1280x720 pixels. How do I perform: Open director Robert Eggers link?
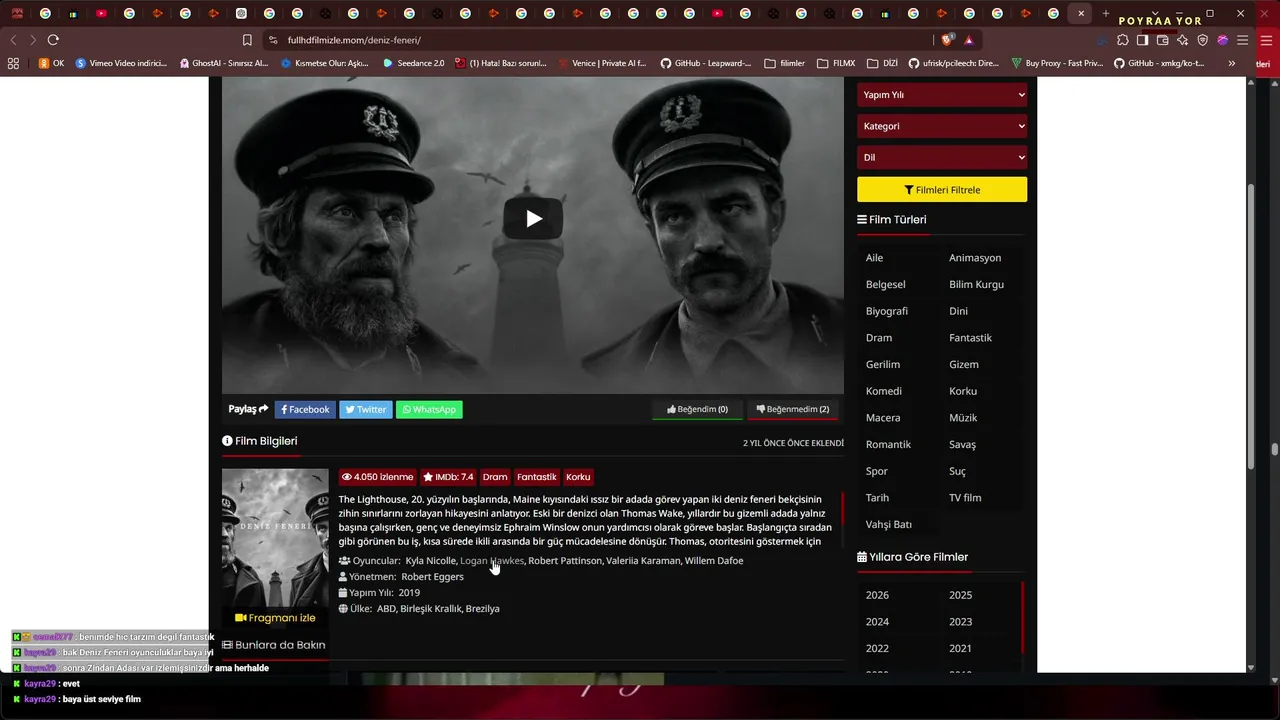coord(432,577)
